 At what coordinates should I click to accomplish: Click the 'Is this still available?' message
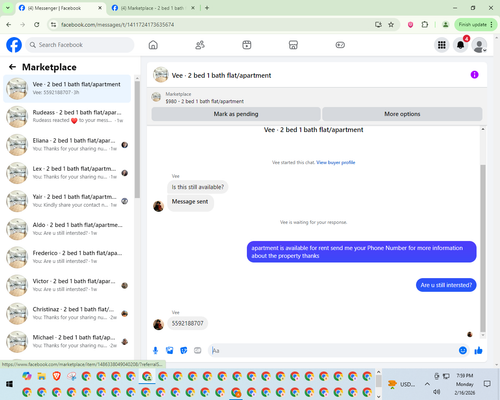(x=198, y=187)
